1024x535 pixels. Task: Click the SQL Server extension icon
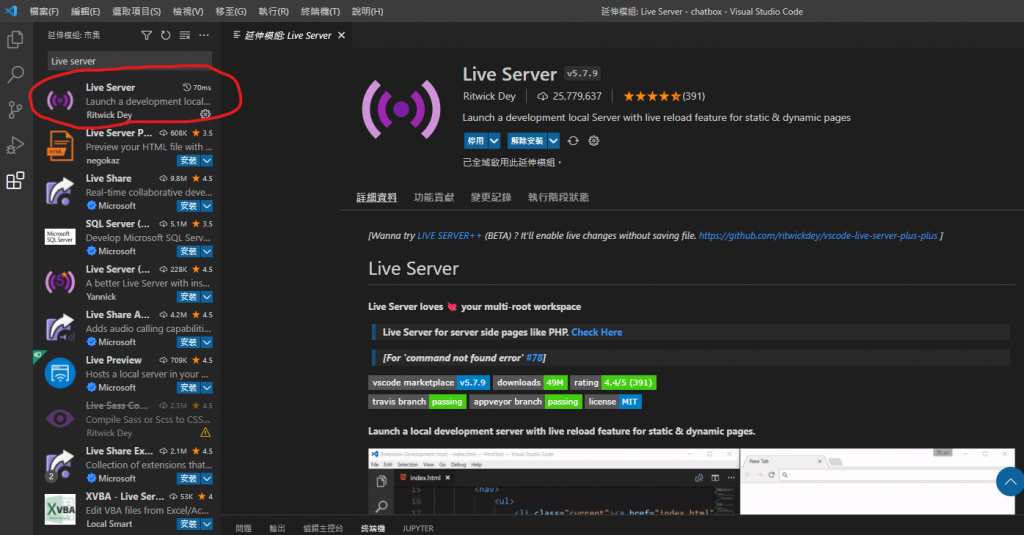[60, 236]
